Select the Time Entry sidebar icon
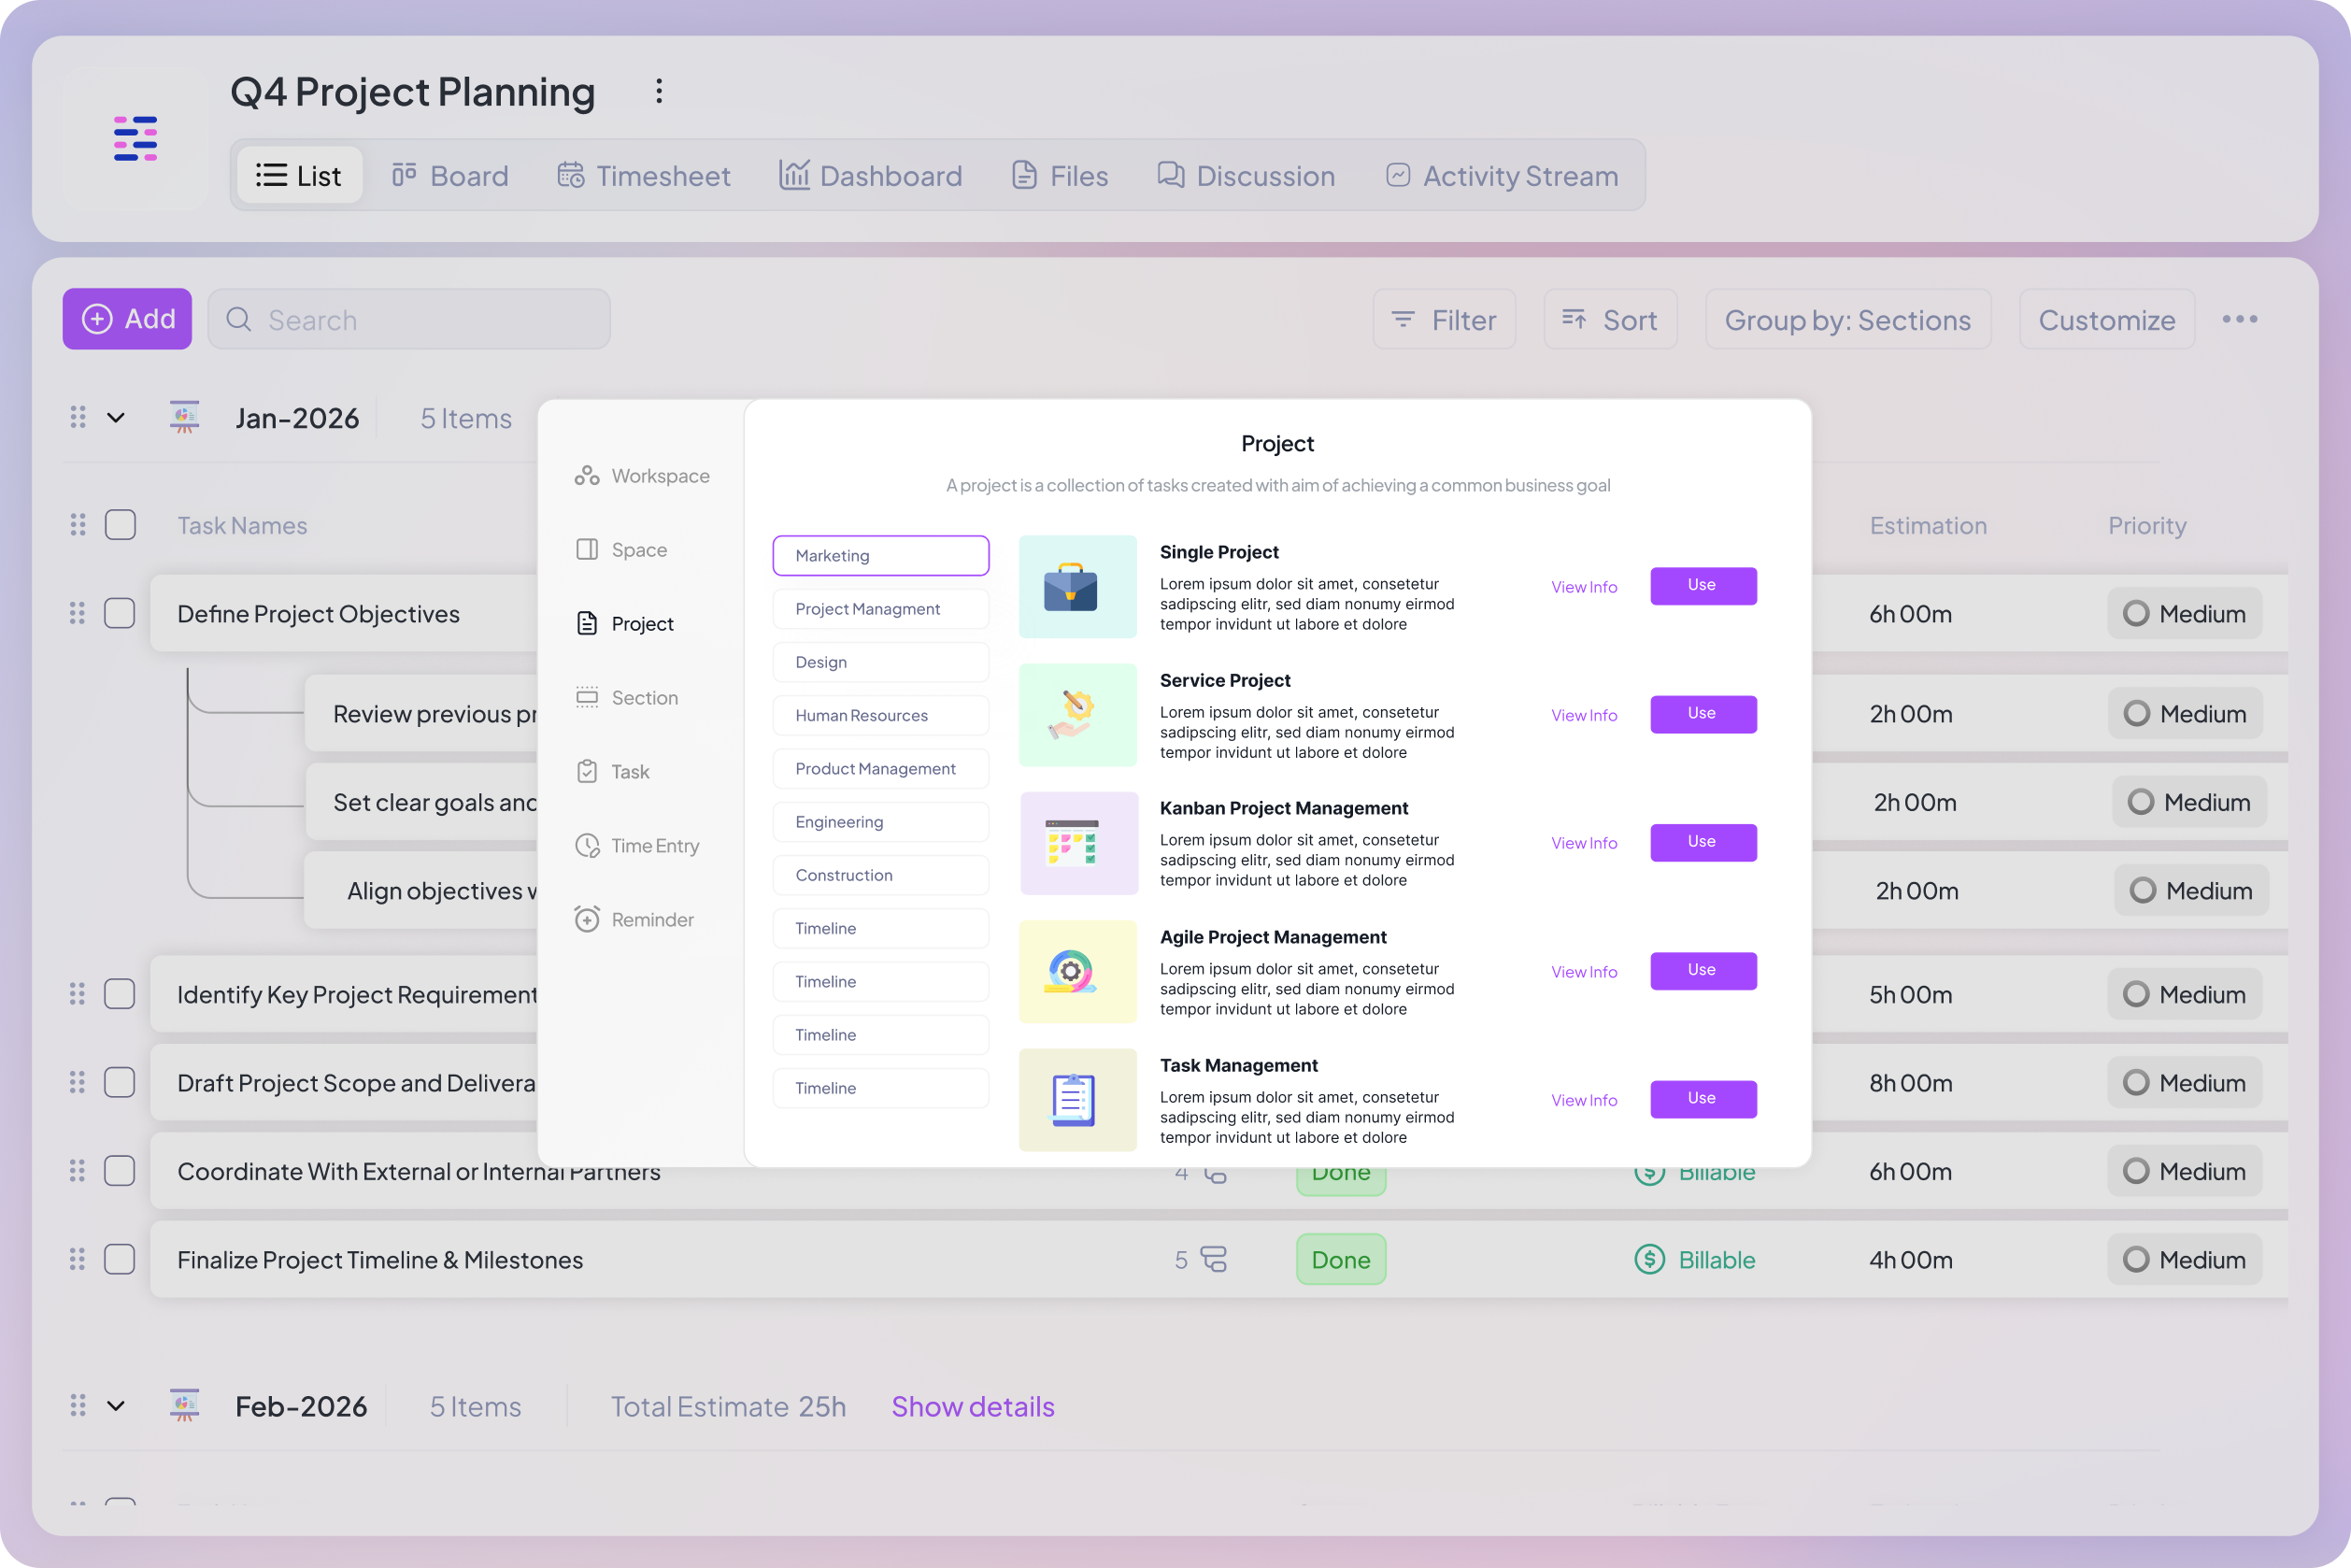 click(x=587, y=845)
